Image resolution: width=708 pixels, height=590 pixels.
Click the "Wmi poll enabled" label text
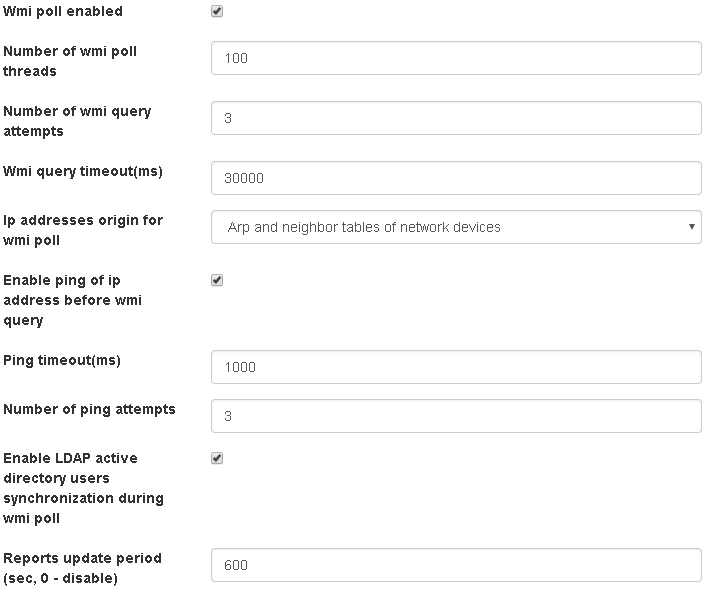point(63,11)
